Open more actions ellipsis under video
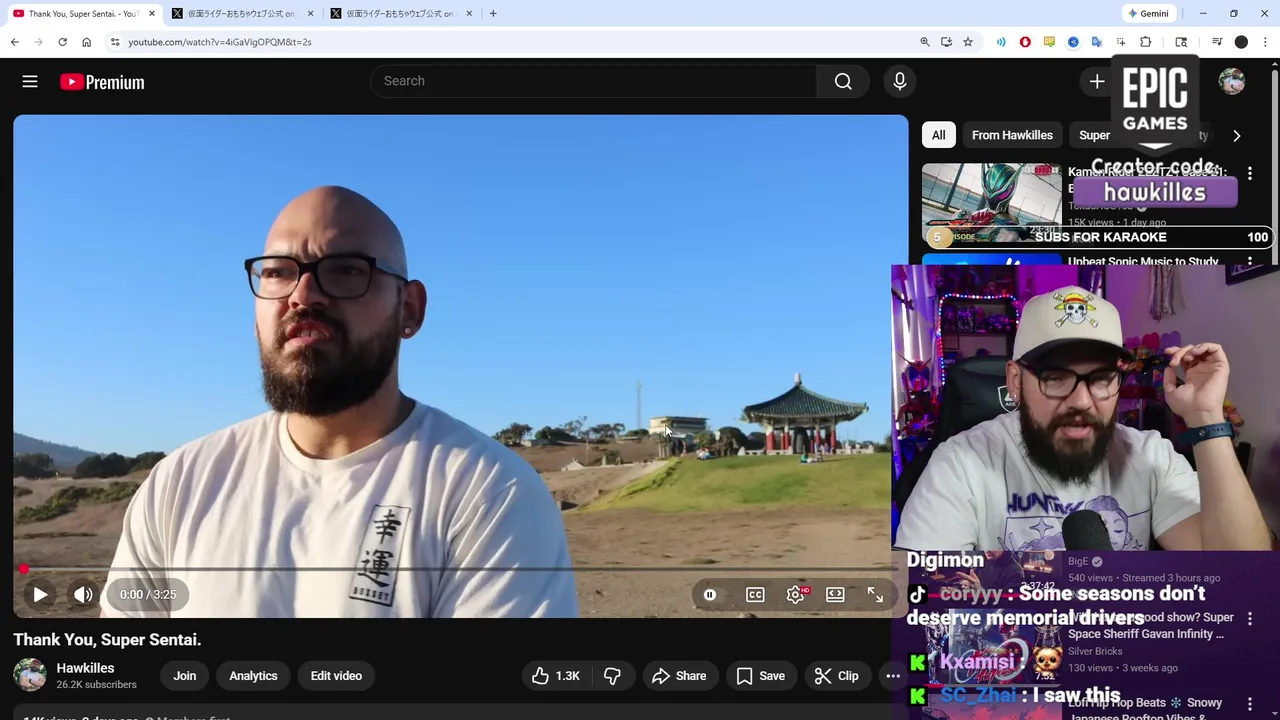Screen dimensions: 1280x720 coord(893,676)
